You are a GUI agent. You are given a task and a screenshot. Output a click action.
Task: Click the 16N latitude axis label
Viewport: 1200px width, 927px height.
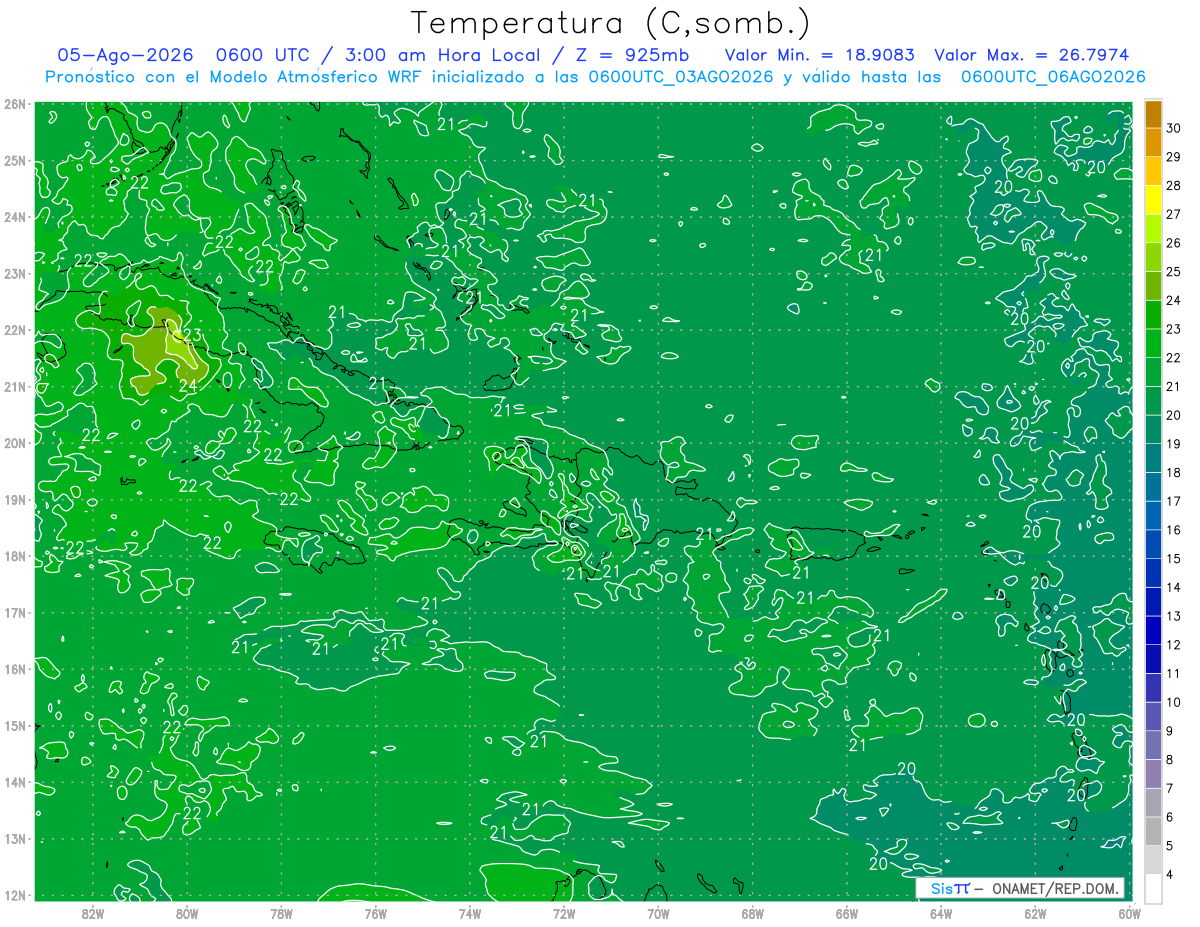15,669
